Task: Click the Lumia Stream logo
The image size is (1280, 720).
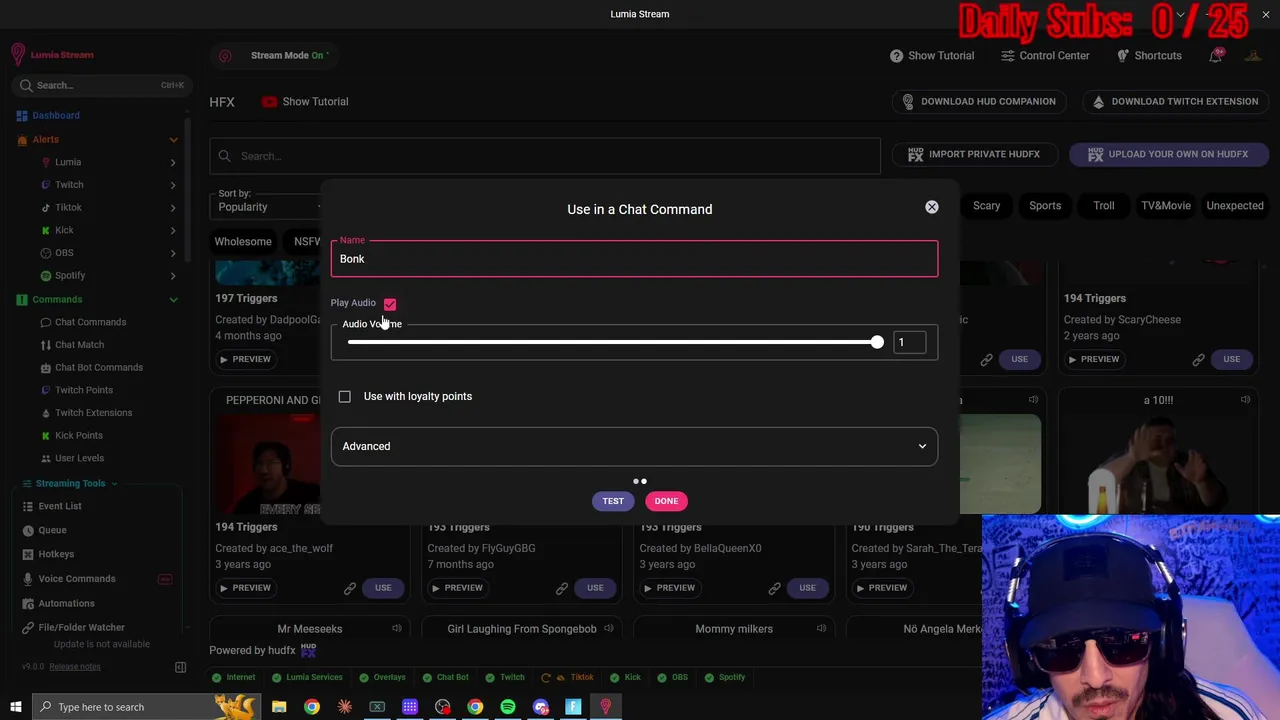Action: pos(52,55)
